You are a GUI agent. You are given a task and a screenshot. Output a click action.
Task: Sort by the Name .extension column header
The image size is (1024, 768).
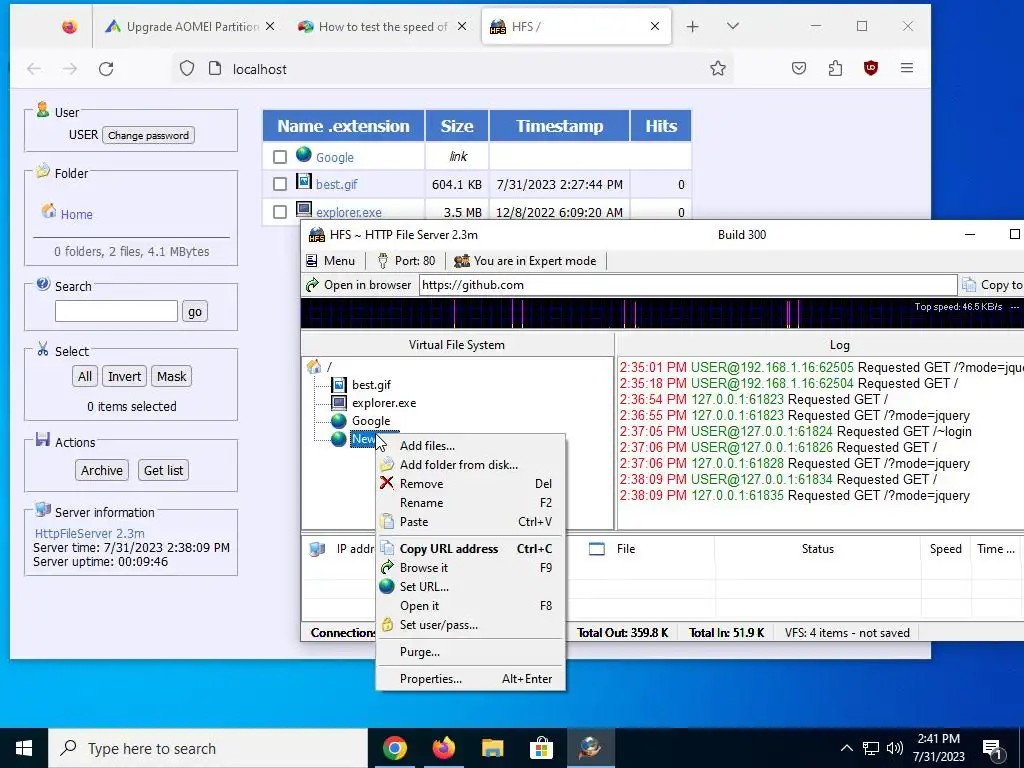(x=344, y=126)
